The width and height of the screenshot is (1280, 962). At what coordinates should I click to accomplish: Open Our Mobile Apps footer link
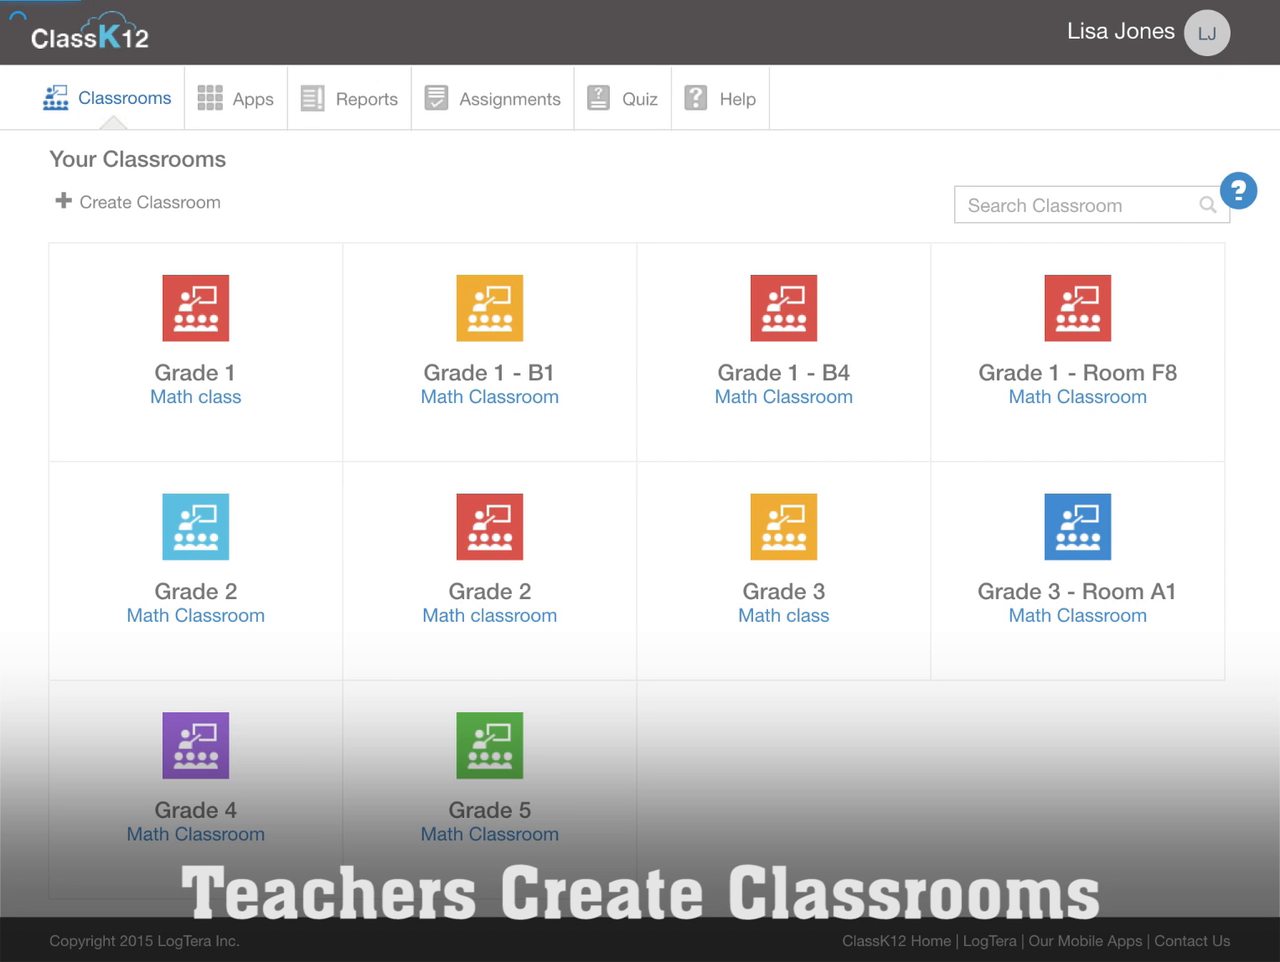[1085, 941]
